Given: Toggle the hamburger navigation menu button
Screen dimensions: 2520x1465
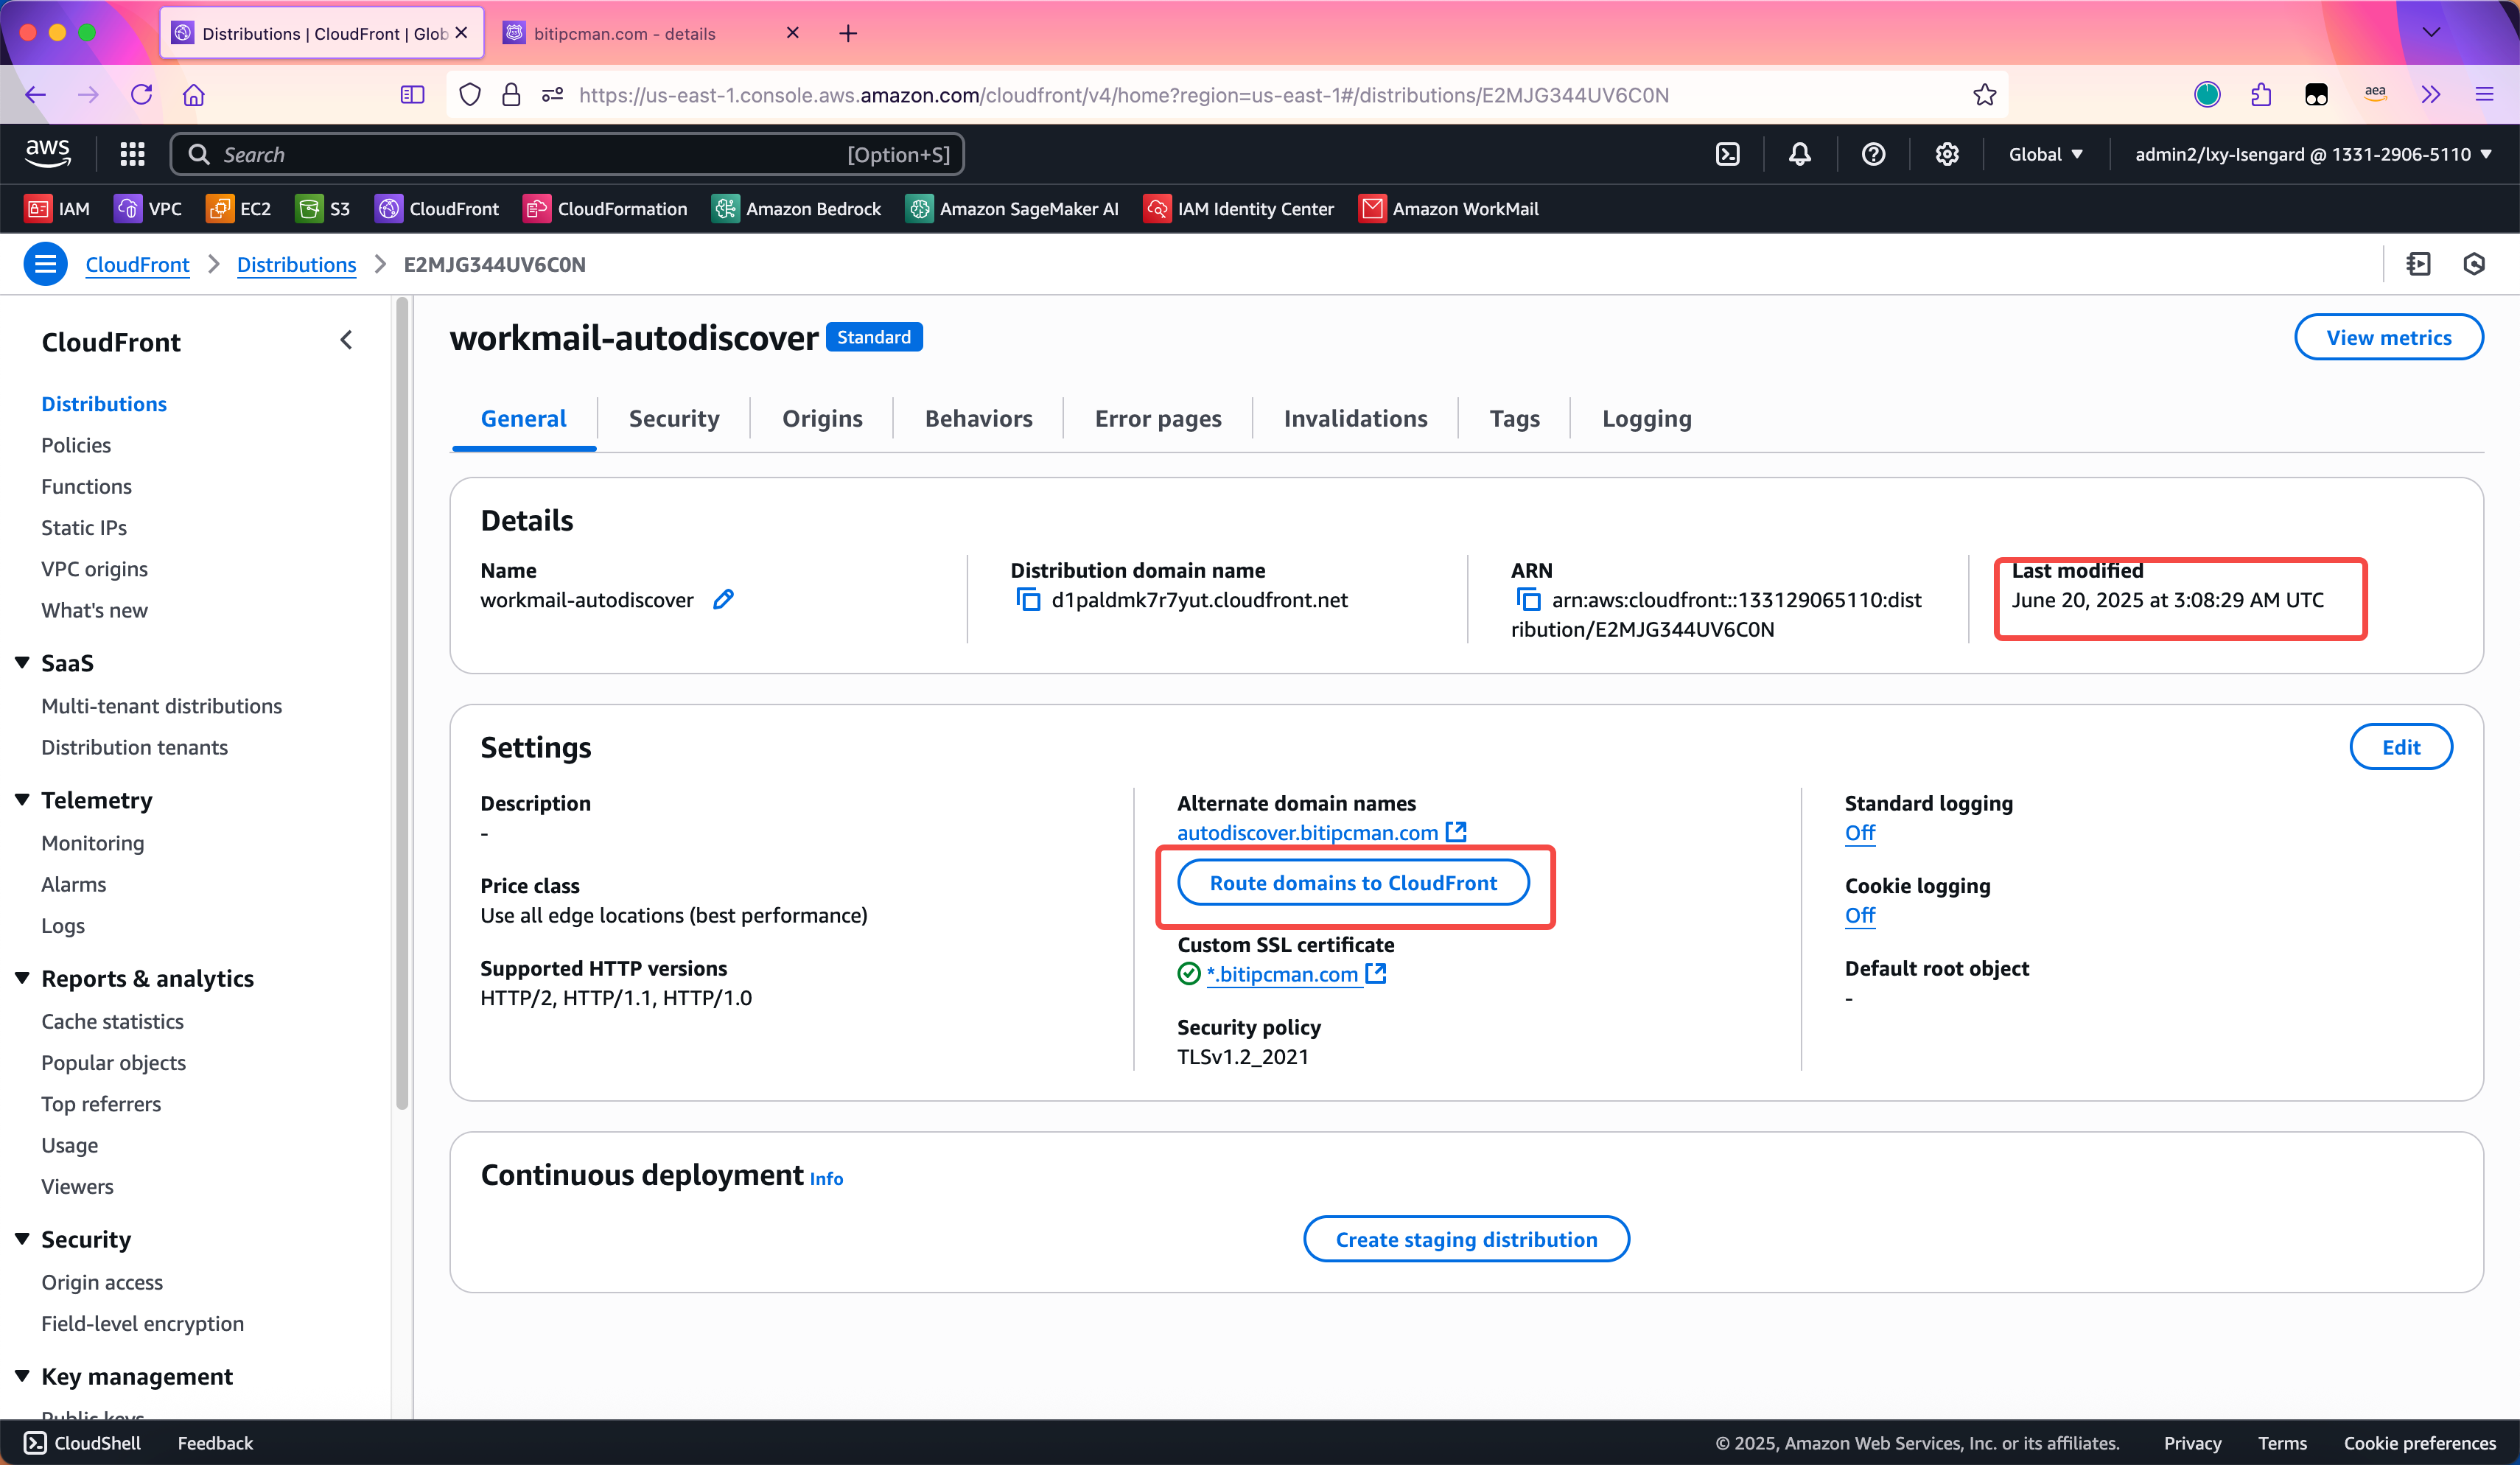Looking at the screenshot, I should [x=45, y=264].
